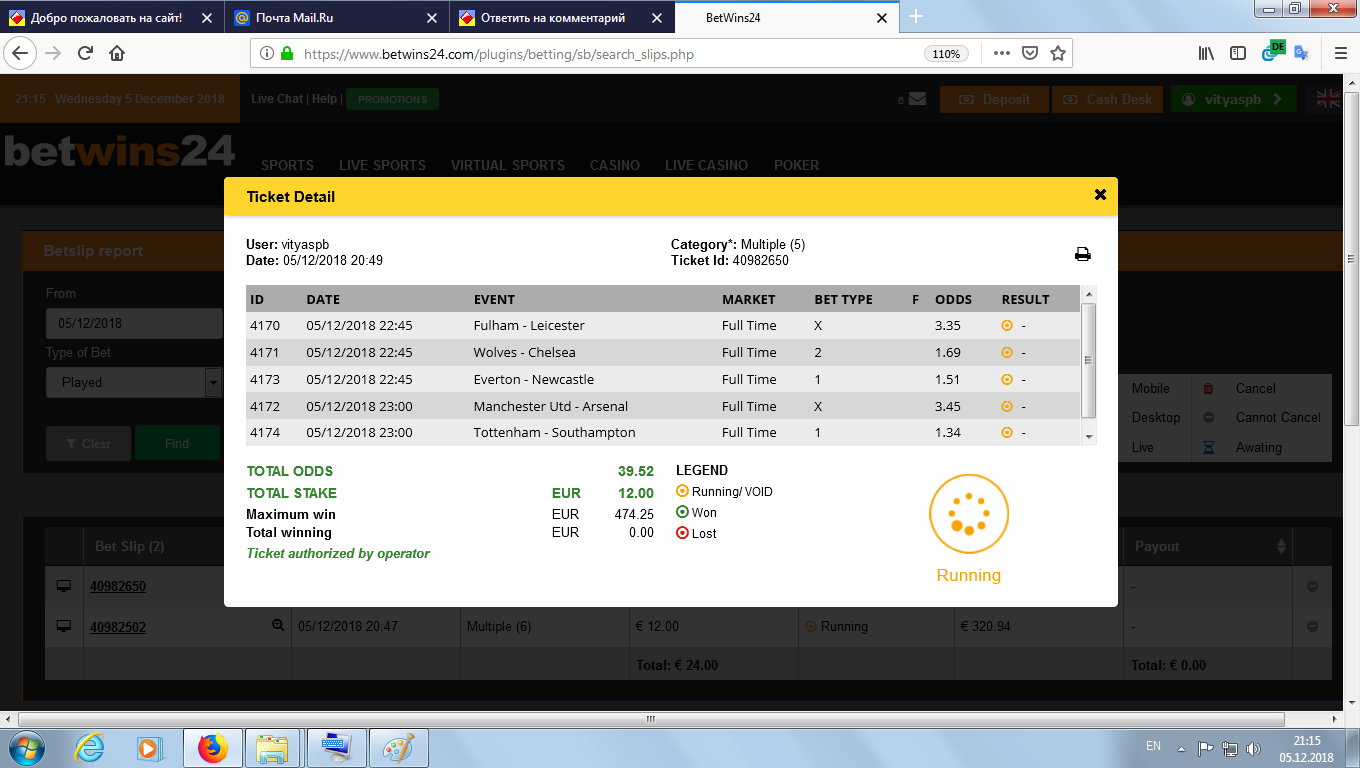This screenshot has height=768, width=1360.
Task: Select Tottenham - Southampton event
Action: pyautogui.click(x=663, y=432)
